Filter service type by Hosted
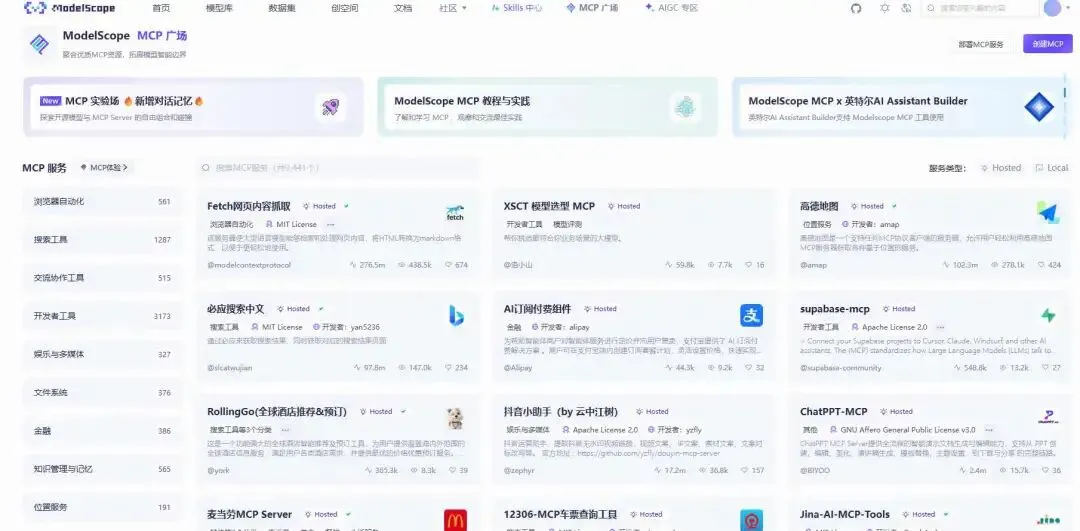The image size is (1080, 531). point(1001,167)
